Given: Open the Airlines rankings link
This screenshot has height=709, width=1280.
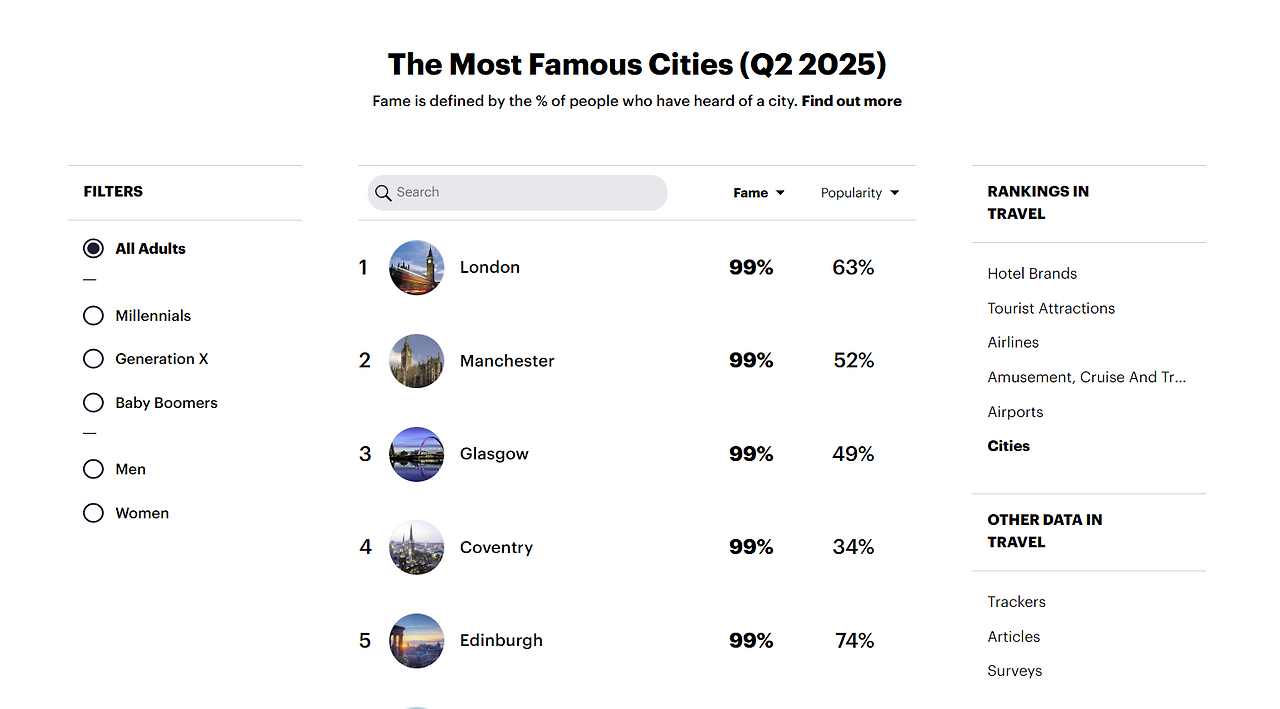Looking at the screenshot, I should pyautogui.click(x=1013, y=343).
